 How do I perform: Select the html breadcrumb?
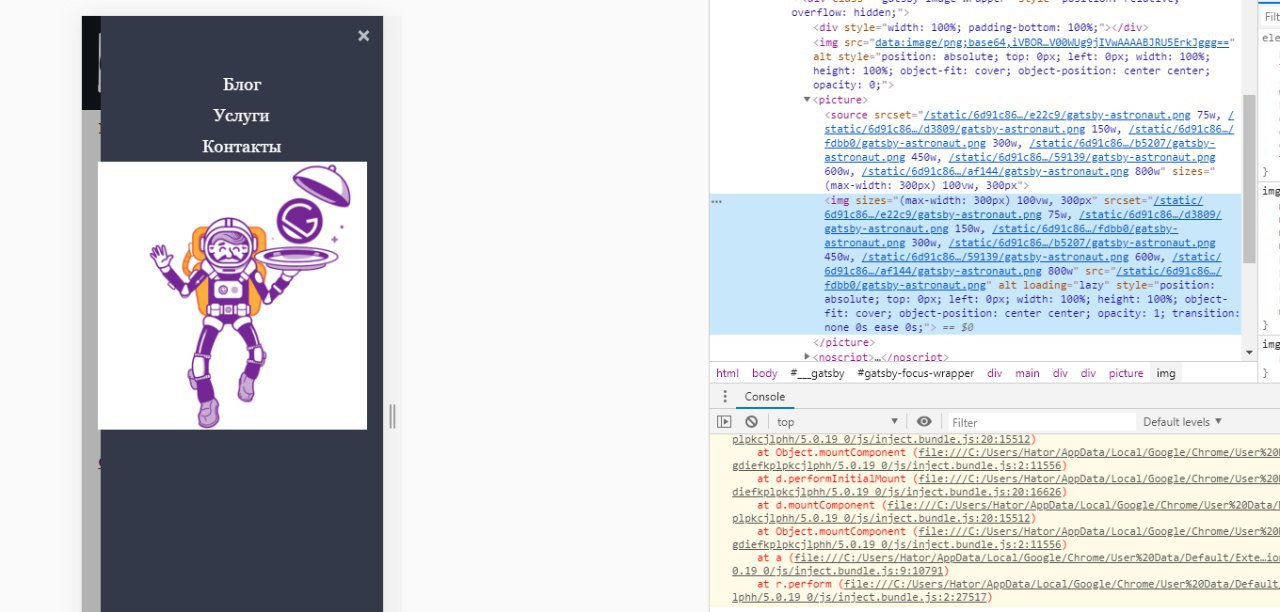tap(727, 373)
